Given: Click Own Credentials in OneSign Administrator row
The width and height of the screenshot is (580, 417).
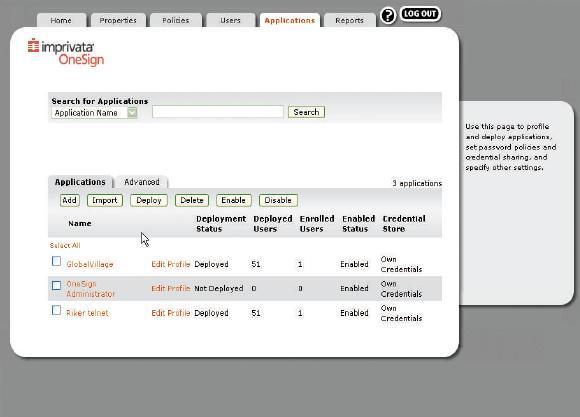Looking at the screenshot, I should [x=401, y=289].
